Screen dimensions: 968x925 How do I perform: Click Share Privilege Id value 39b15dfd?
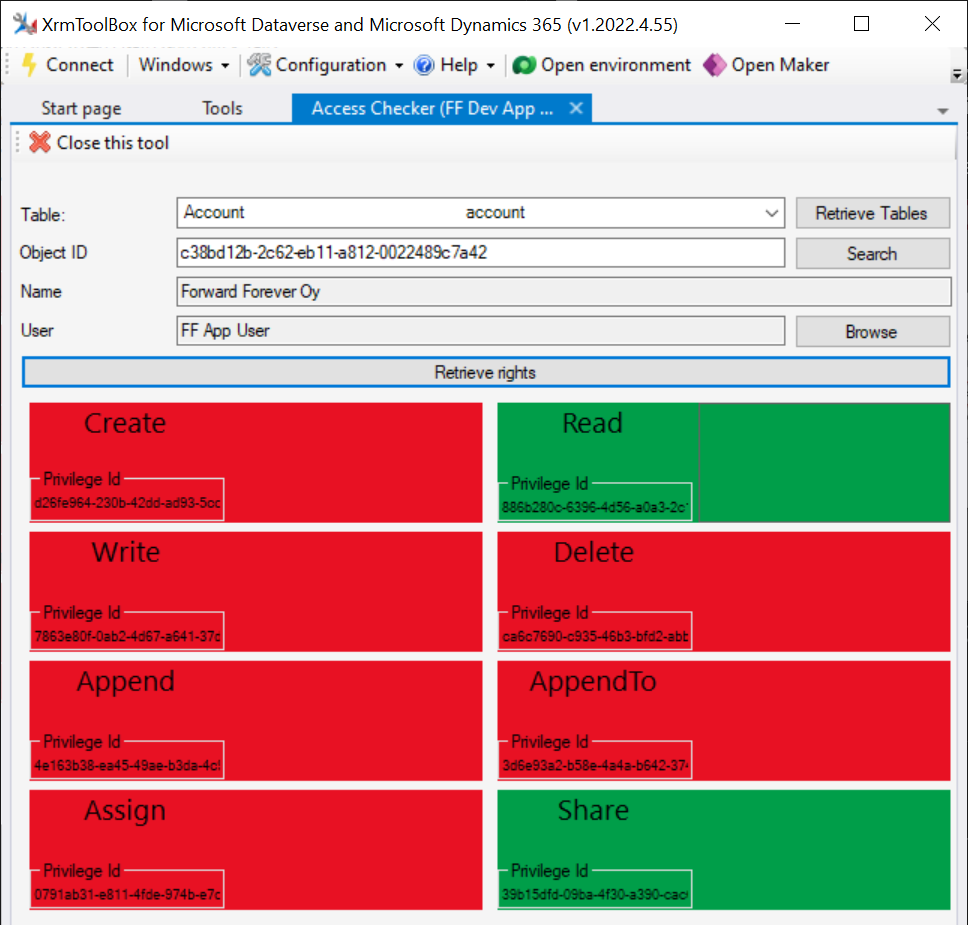click(x=595, y=895)
